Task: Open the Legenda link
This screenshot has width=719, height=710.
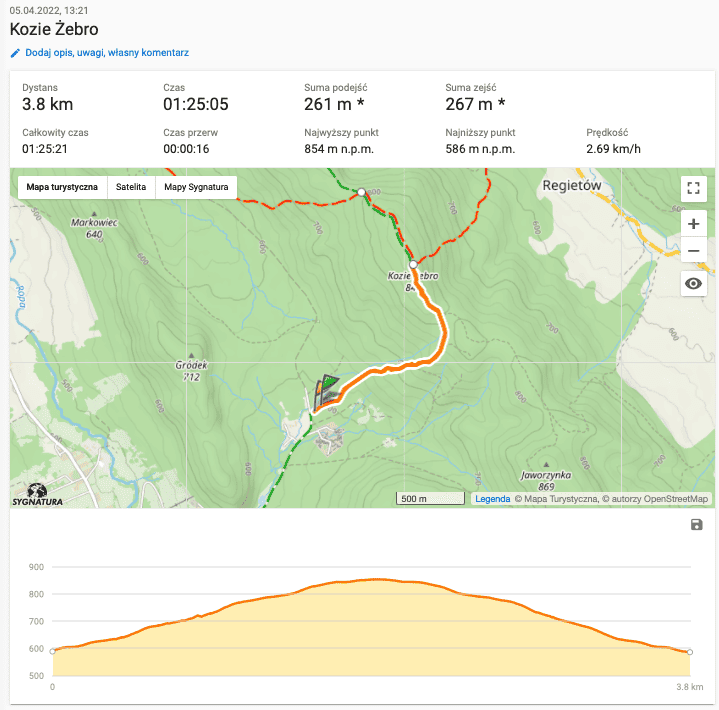Action: [492, 499]
